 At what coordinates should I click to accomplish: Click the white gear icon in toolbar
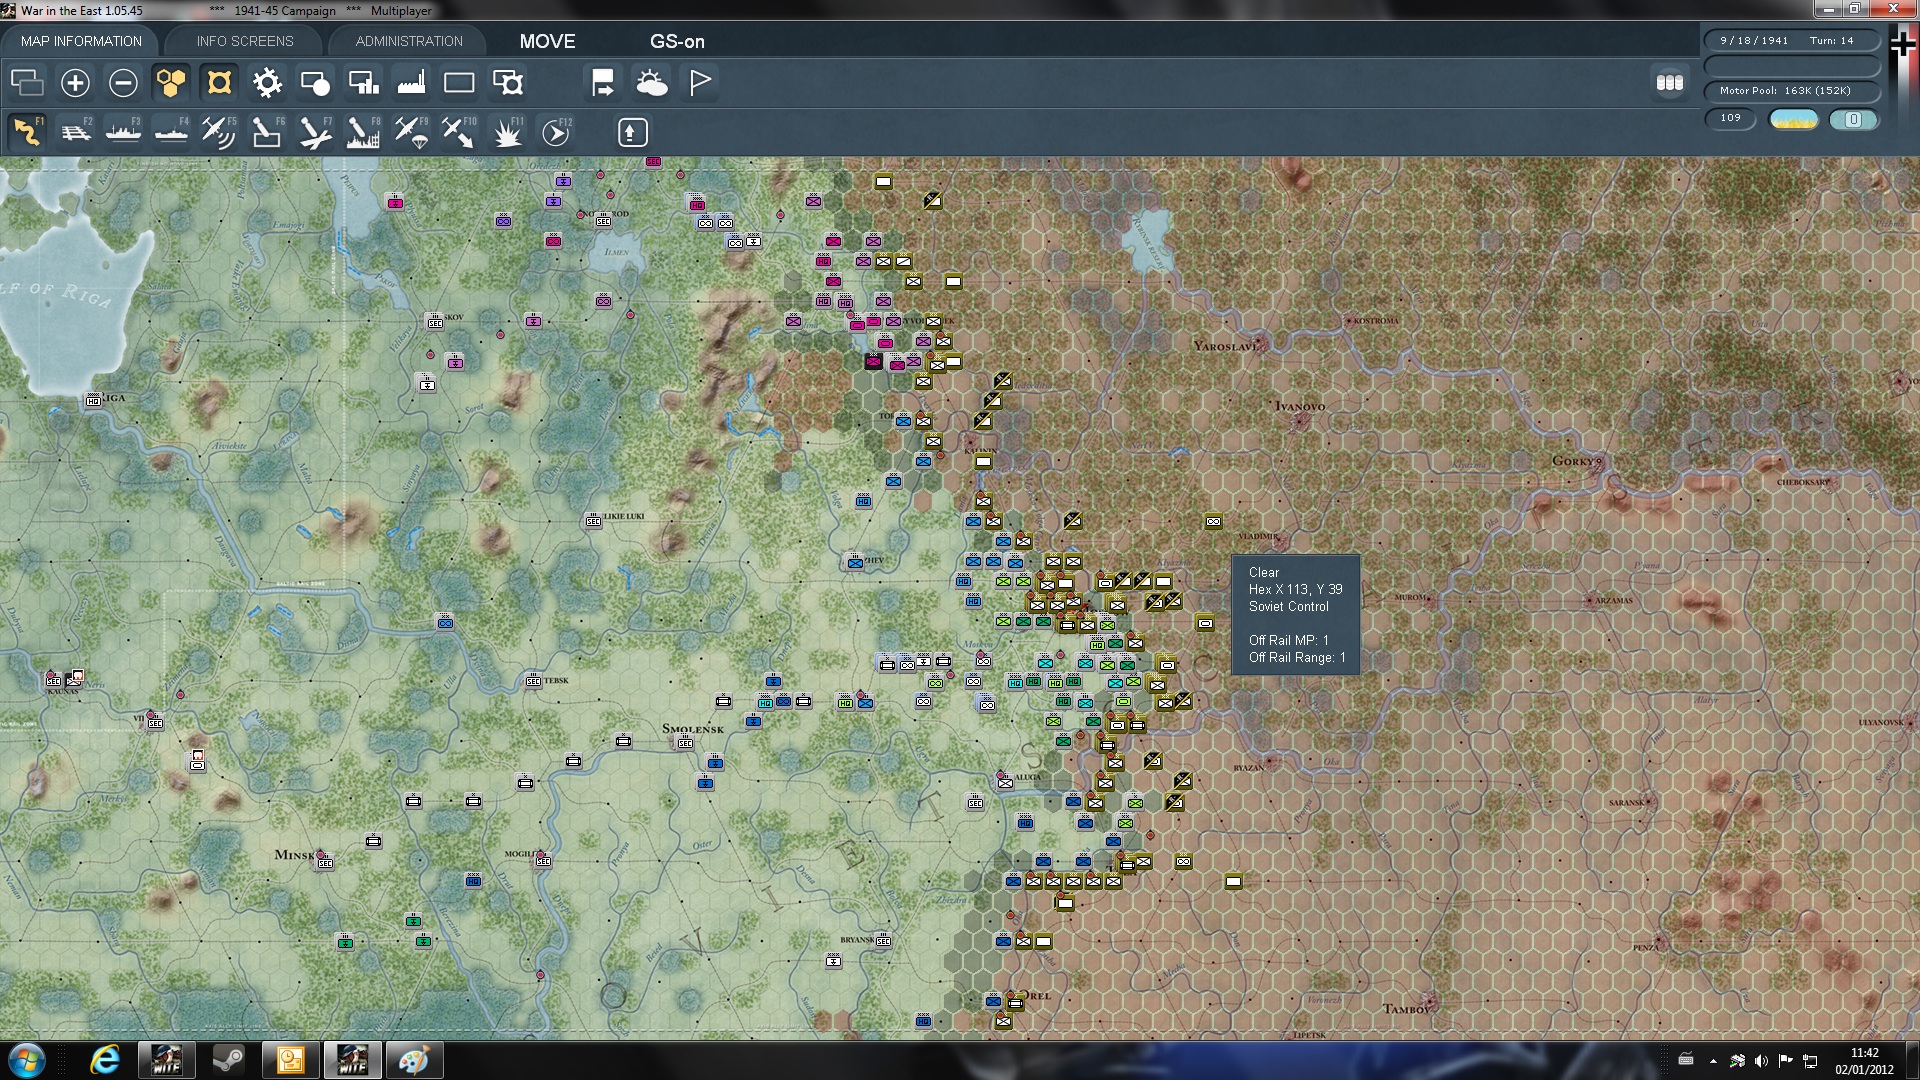pyautogui.click(x=267, y=82)
